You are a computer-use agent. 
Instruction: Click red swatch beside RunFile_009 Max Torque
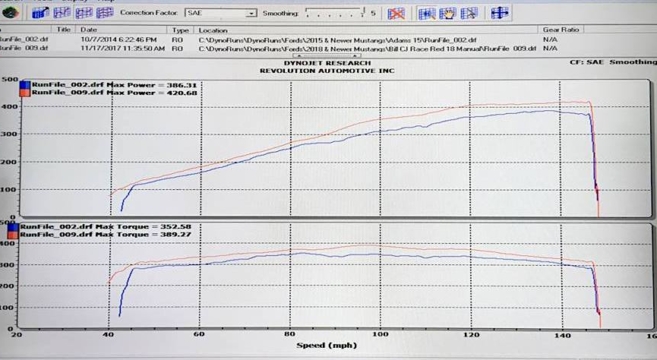13,235
